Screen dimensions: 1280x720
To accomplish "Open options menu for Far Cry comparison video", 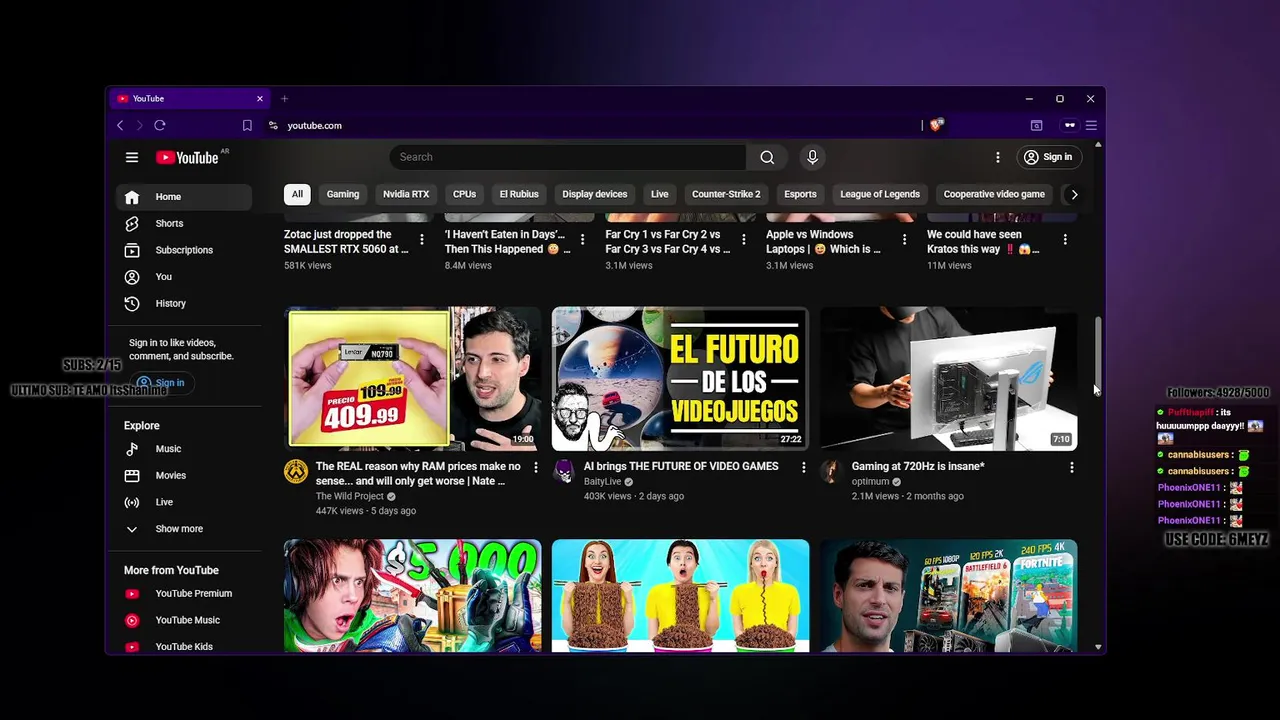I will click(743, 240).
